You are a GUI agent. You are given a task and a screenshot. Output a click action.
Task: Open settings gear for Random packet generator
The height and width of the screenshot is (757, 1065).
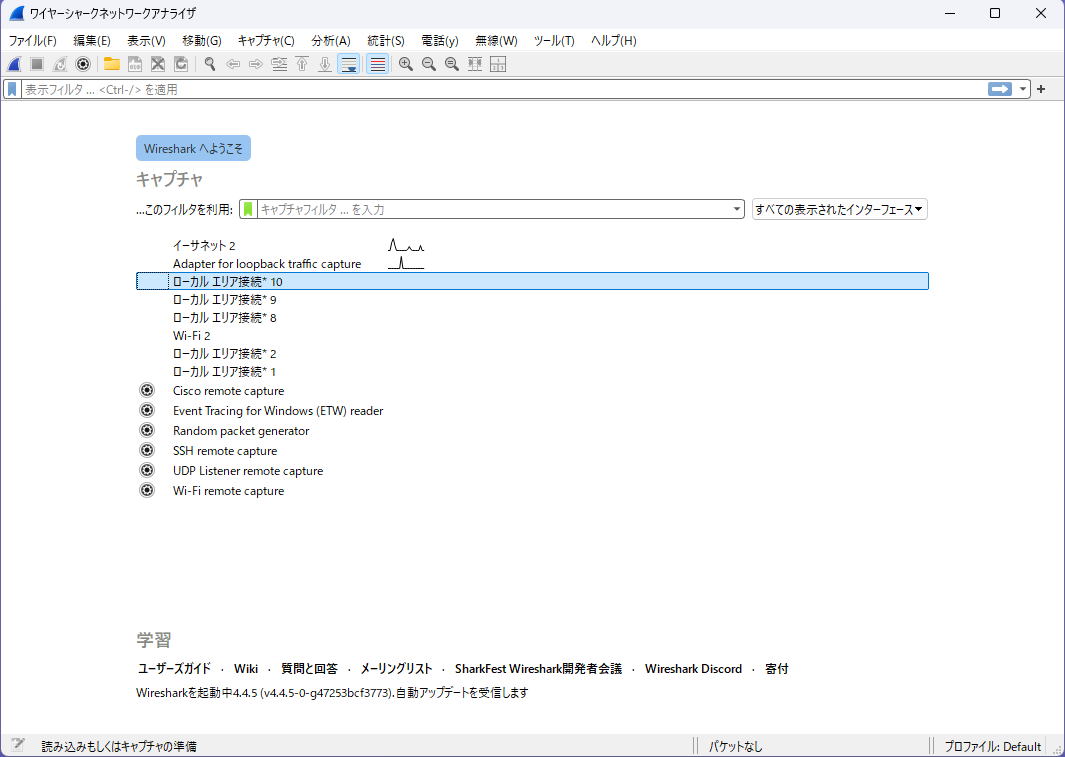click(x=147, y=430)
